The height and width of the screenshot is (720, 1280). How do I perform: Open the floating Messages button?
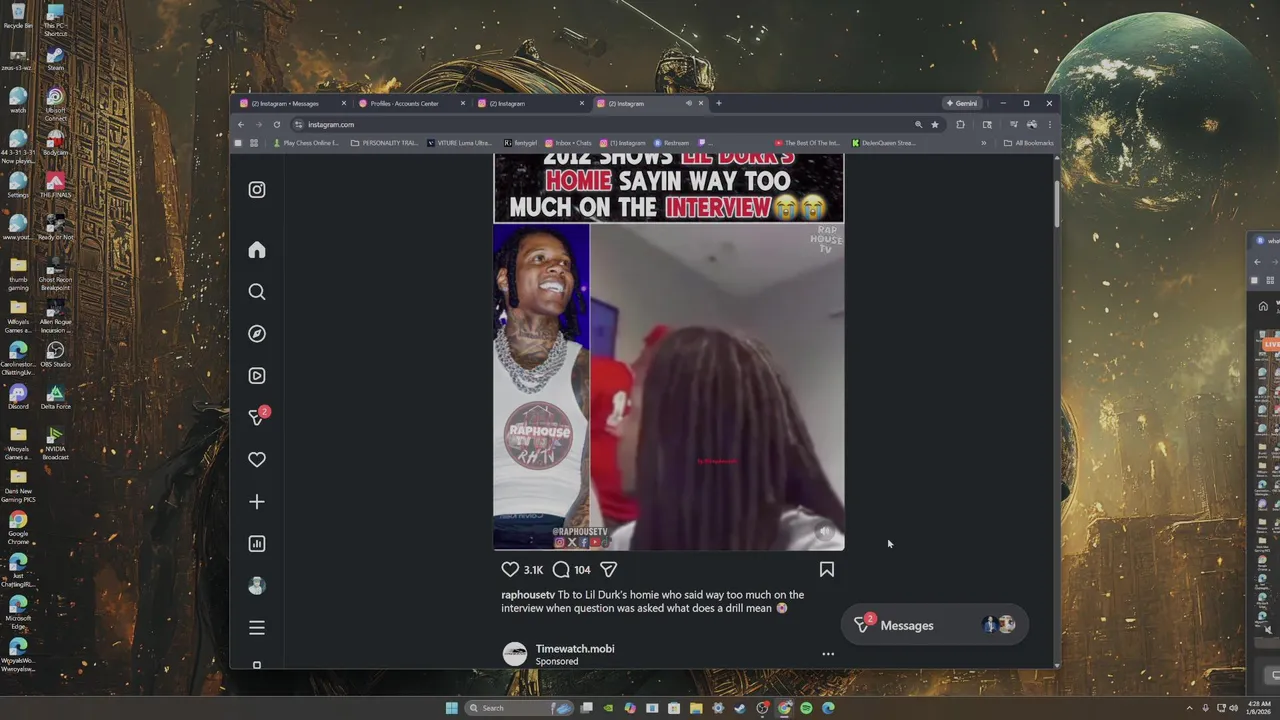[935, 625]
